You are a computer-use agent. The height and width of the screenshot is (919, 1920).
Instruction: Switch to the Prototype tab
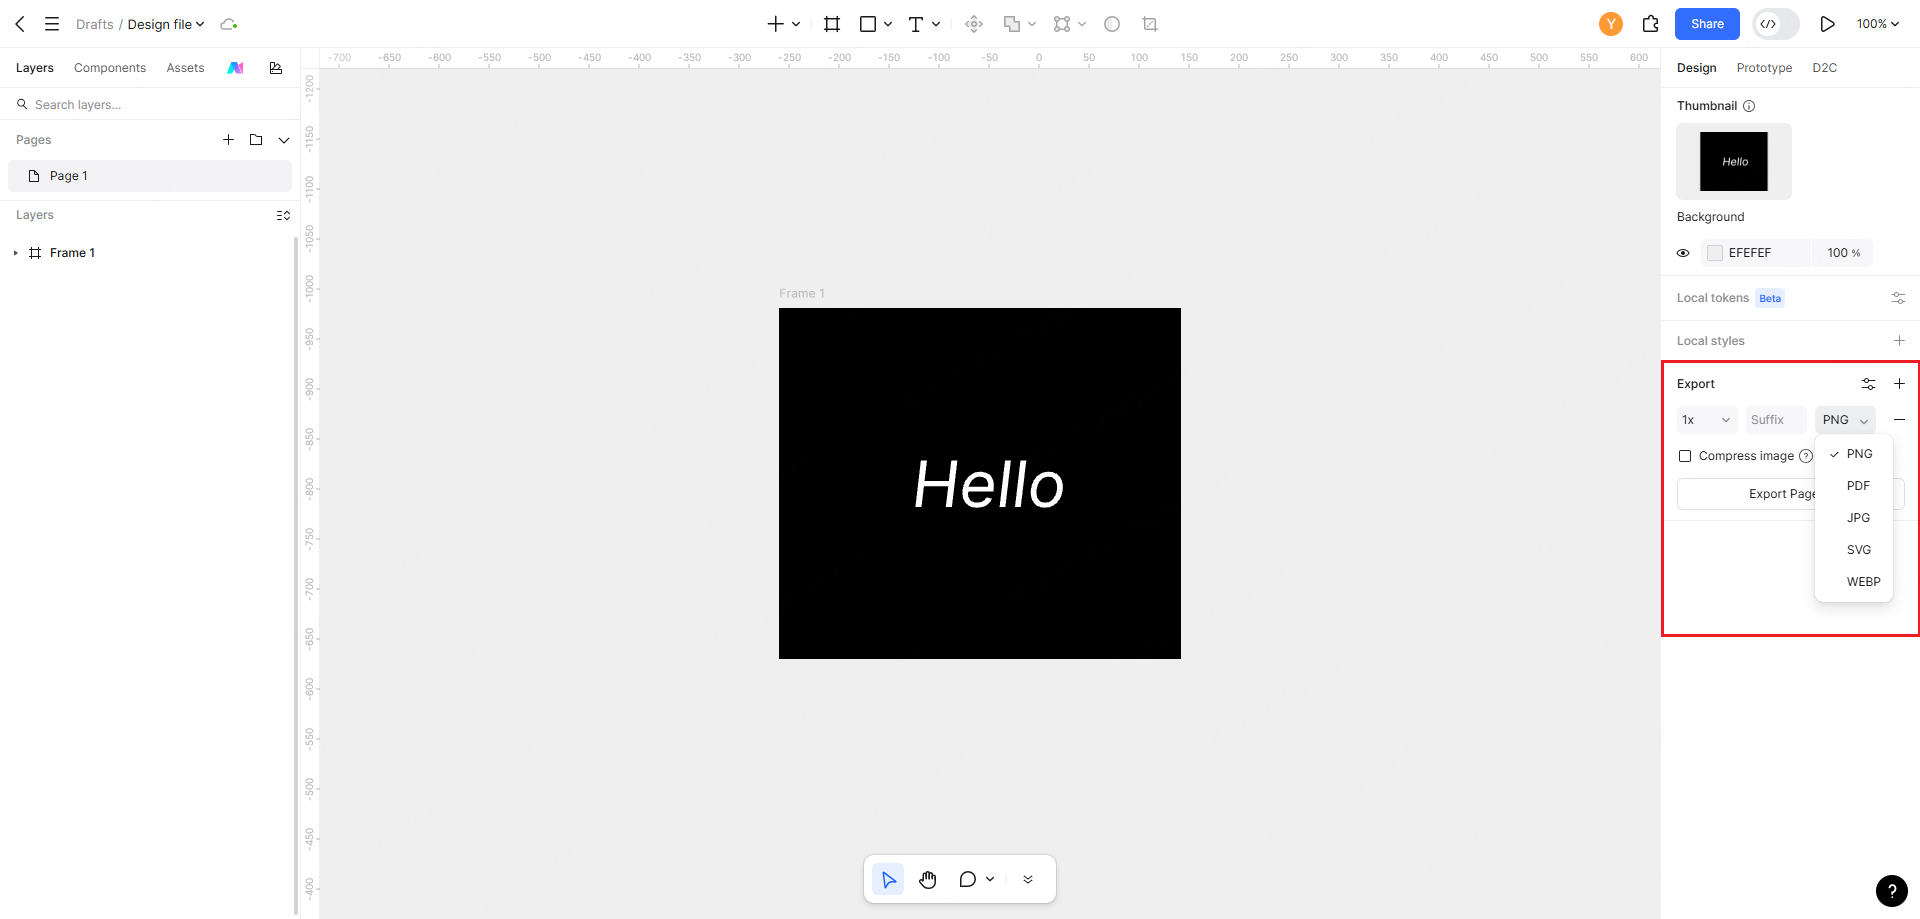(1764, 68)
